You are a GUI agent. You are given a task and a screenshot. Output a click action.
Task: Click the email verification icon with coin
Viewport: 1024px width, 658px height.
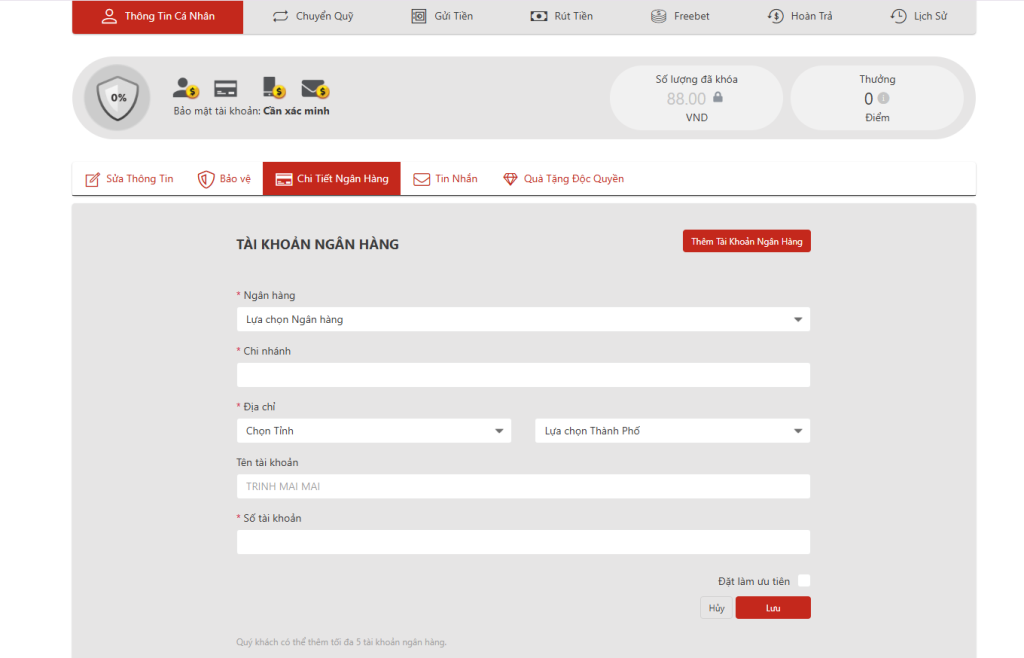(x=315, y=88)
